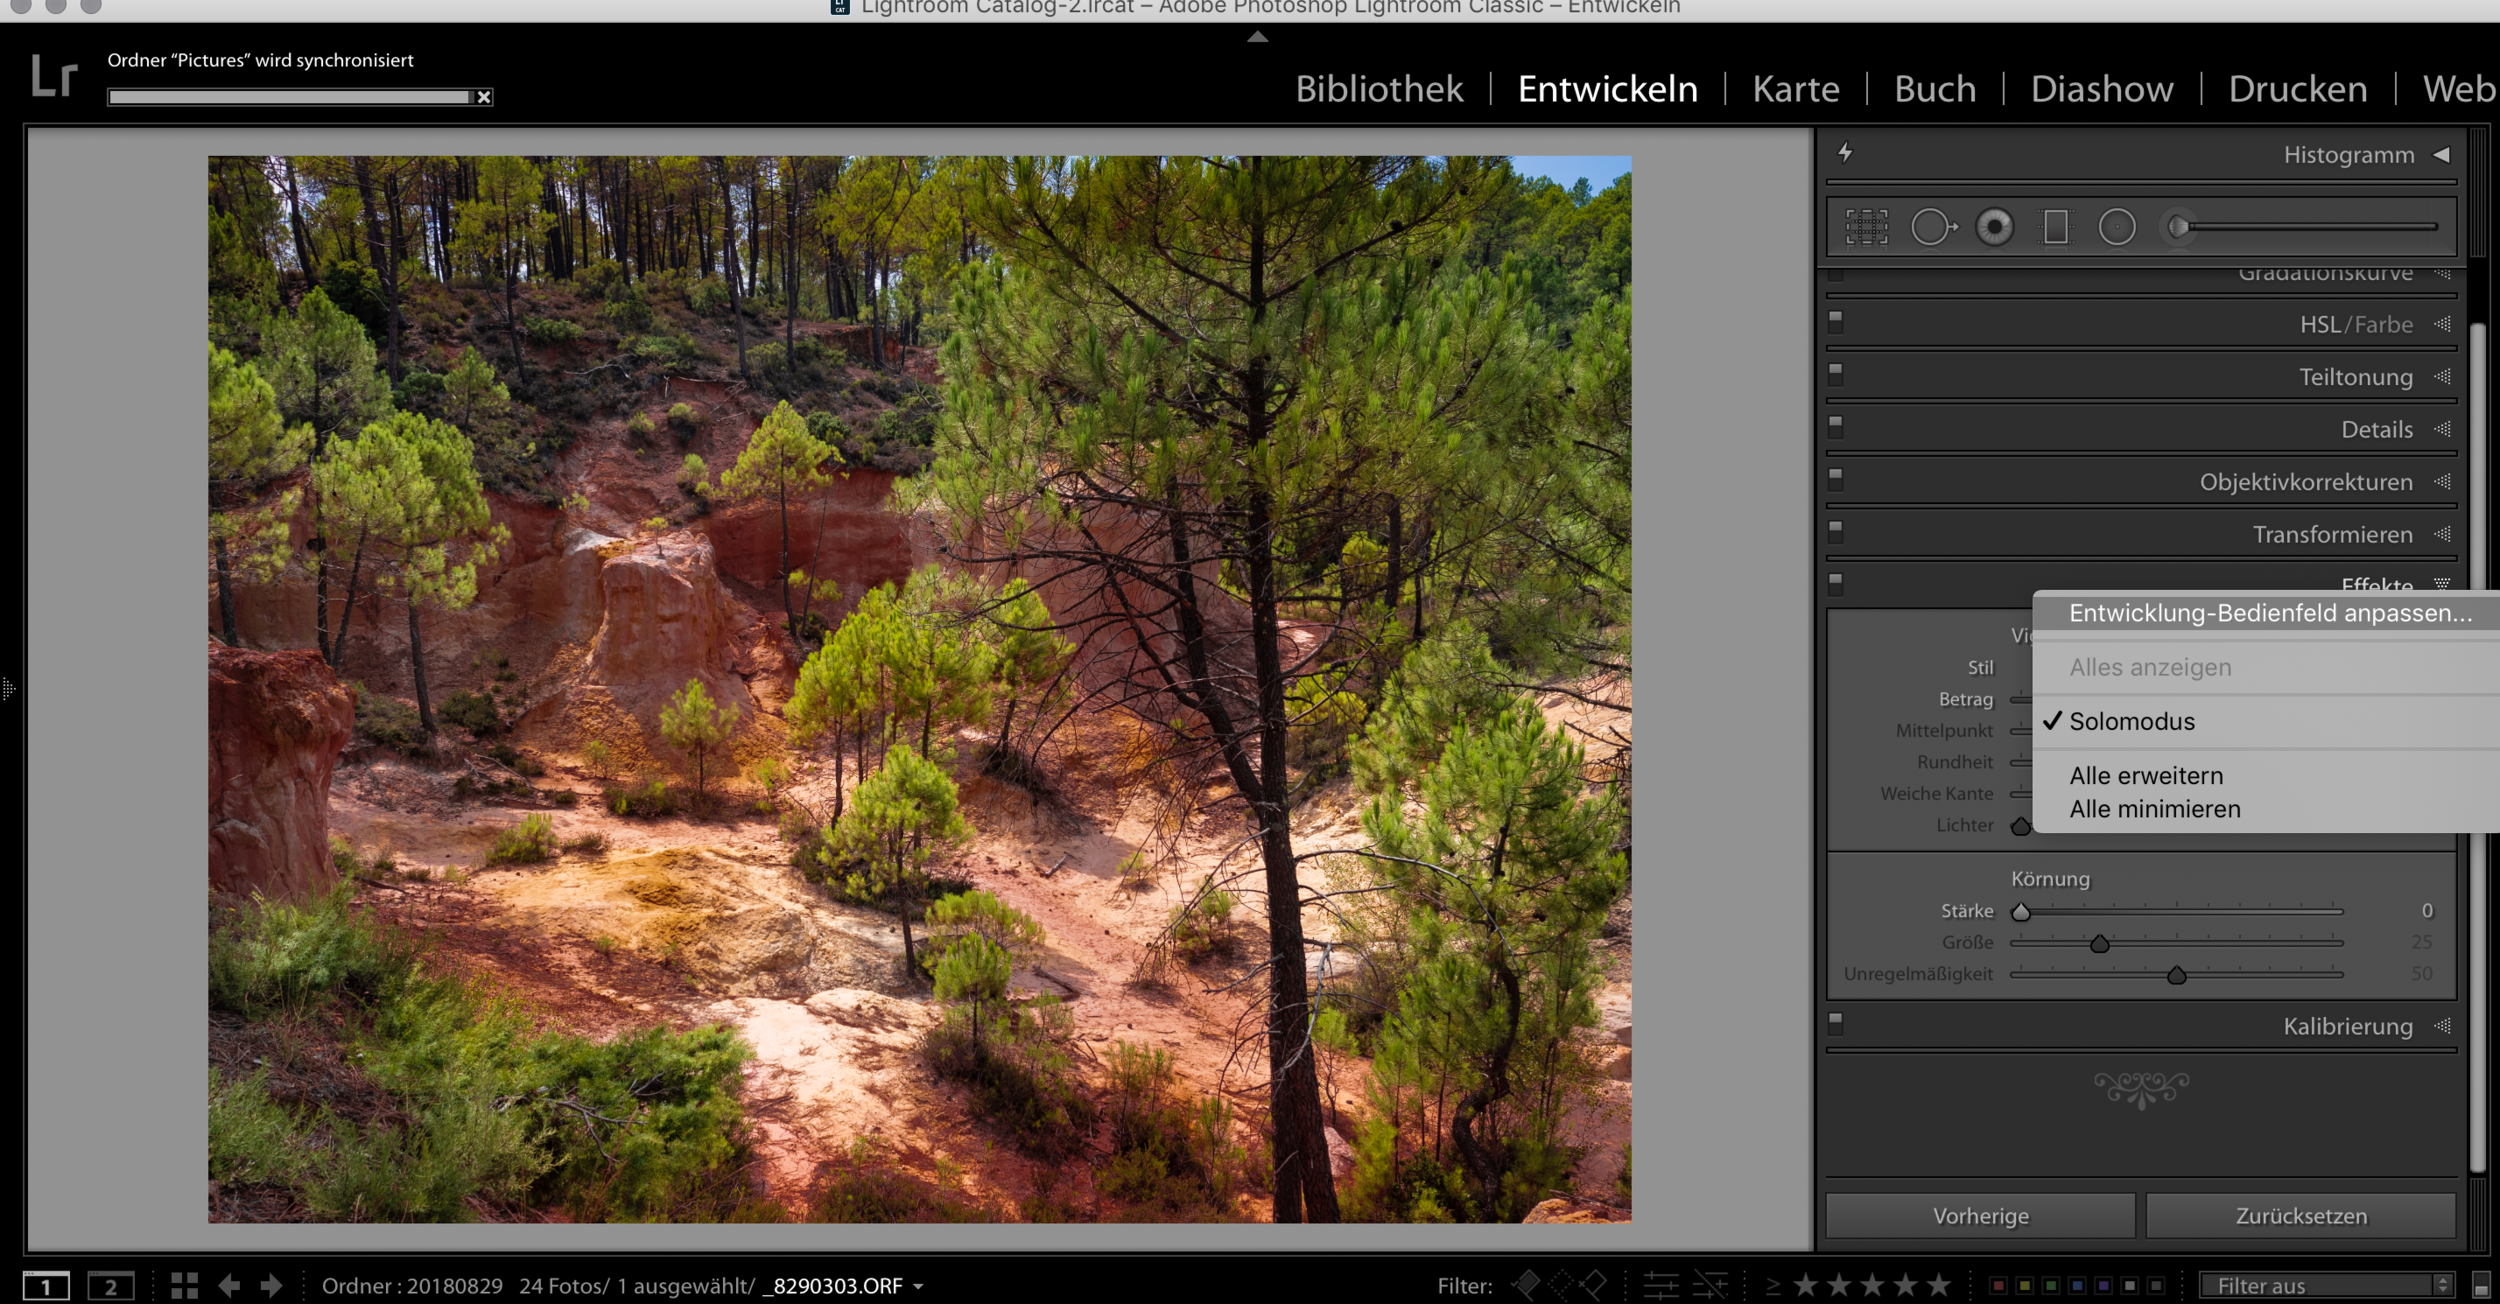The height and width of the screenshot is (1304, 2500).
Task: Expand the Details panel
Action: (2442, 429)
